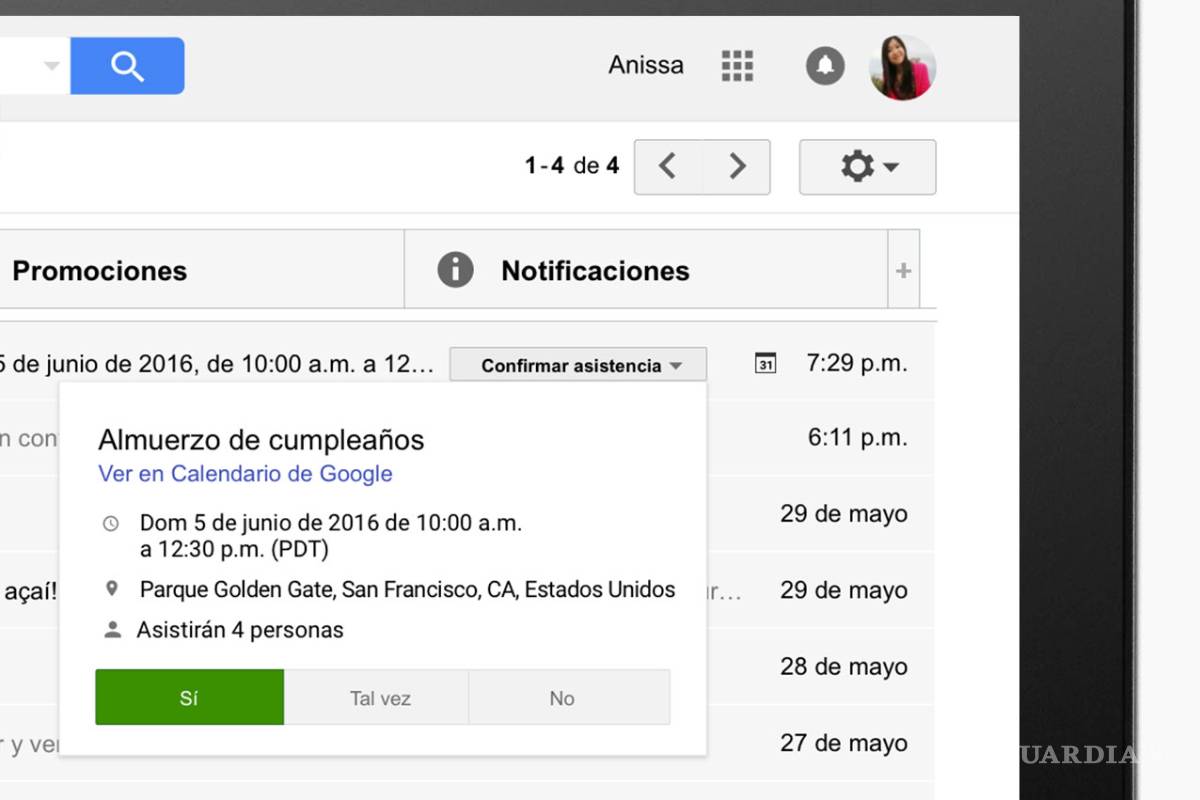Add a new category tab with the plus button

[903, 269]
